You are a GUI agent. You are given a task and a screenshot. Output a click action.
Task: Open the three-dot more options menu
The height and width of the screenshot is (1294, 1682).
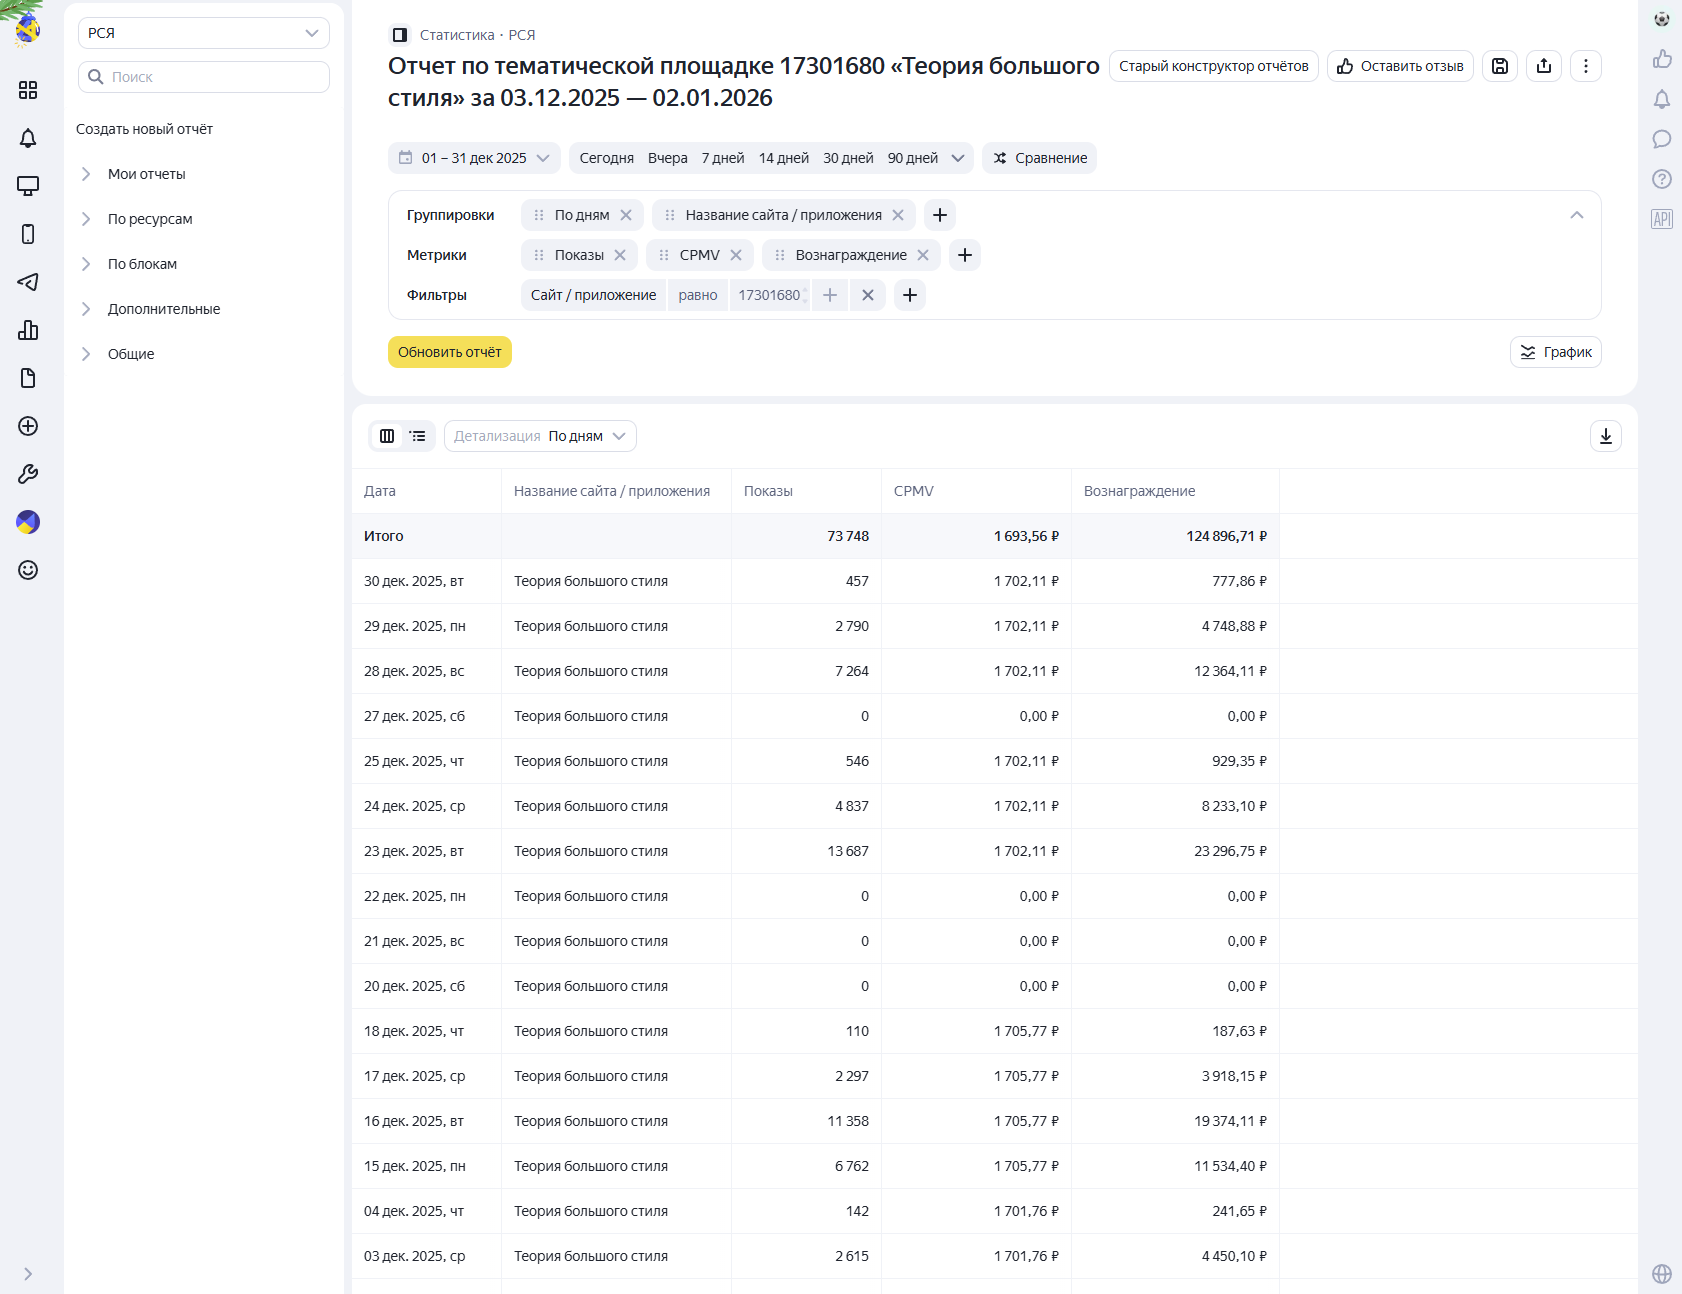1586,66
